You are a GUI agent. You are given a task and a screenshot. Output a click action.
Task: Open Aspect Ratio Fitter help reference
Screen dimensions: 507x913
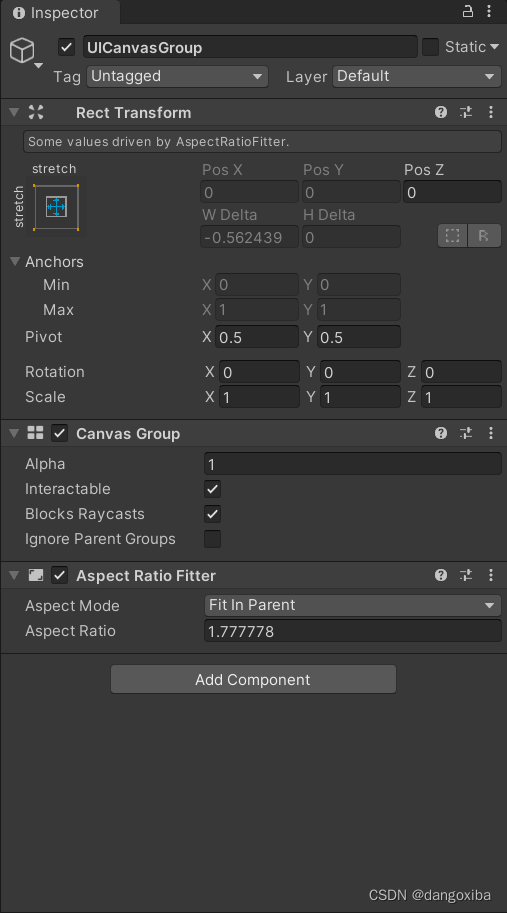tap(441, 575)
